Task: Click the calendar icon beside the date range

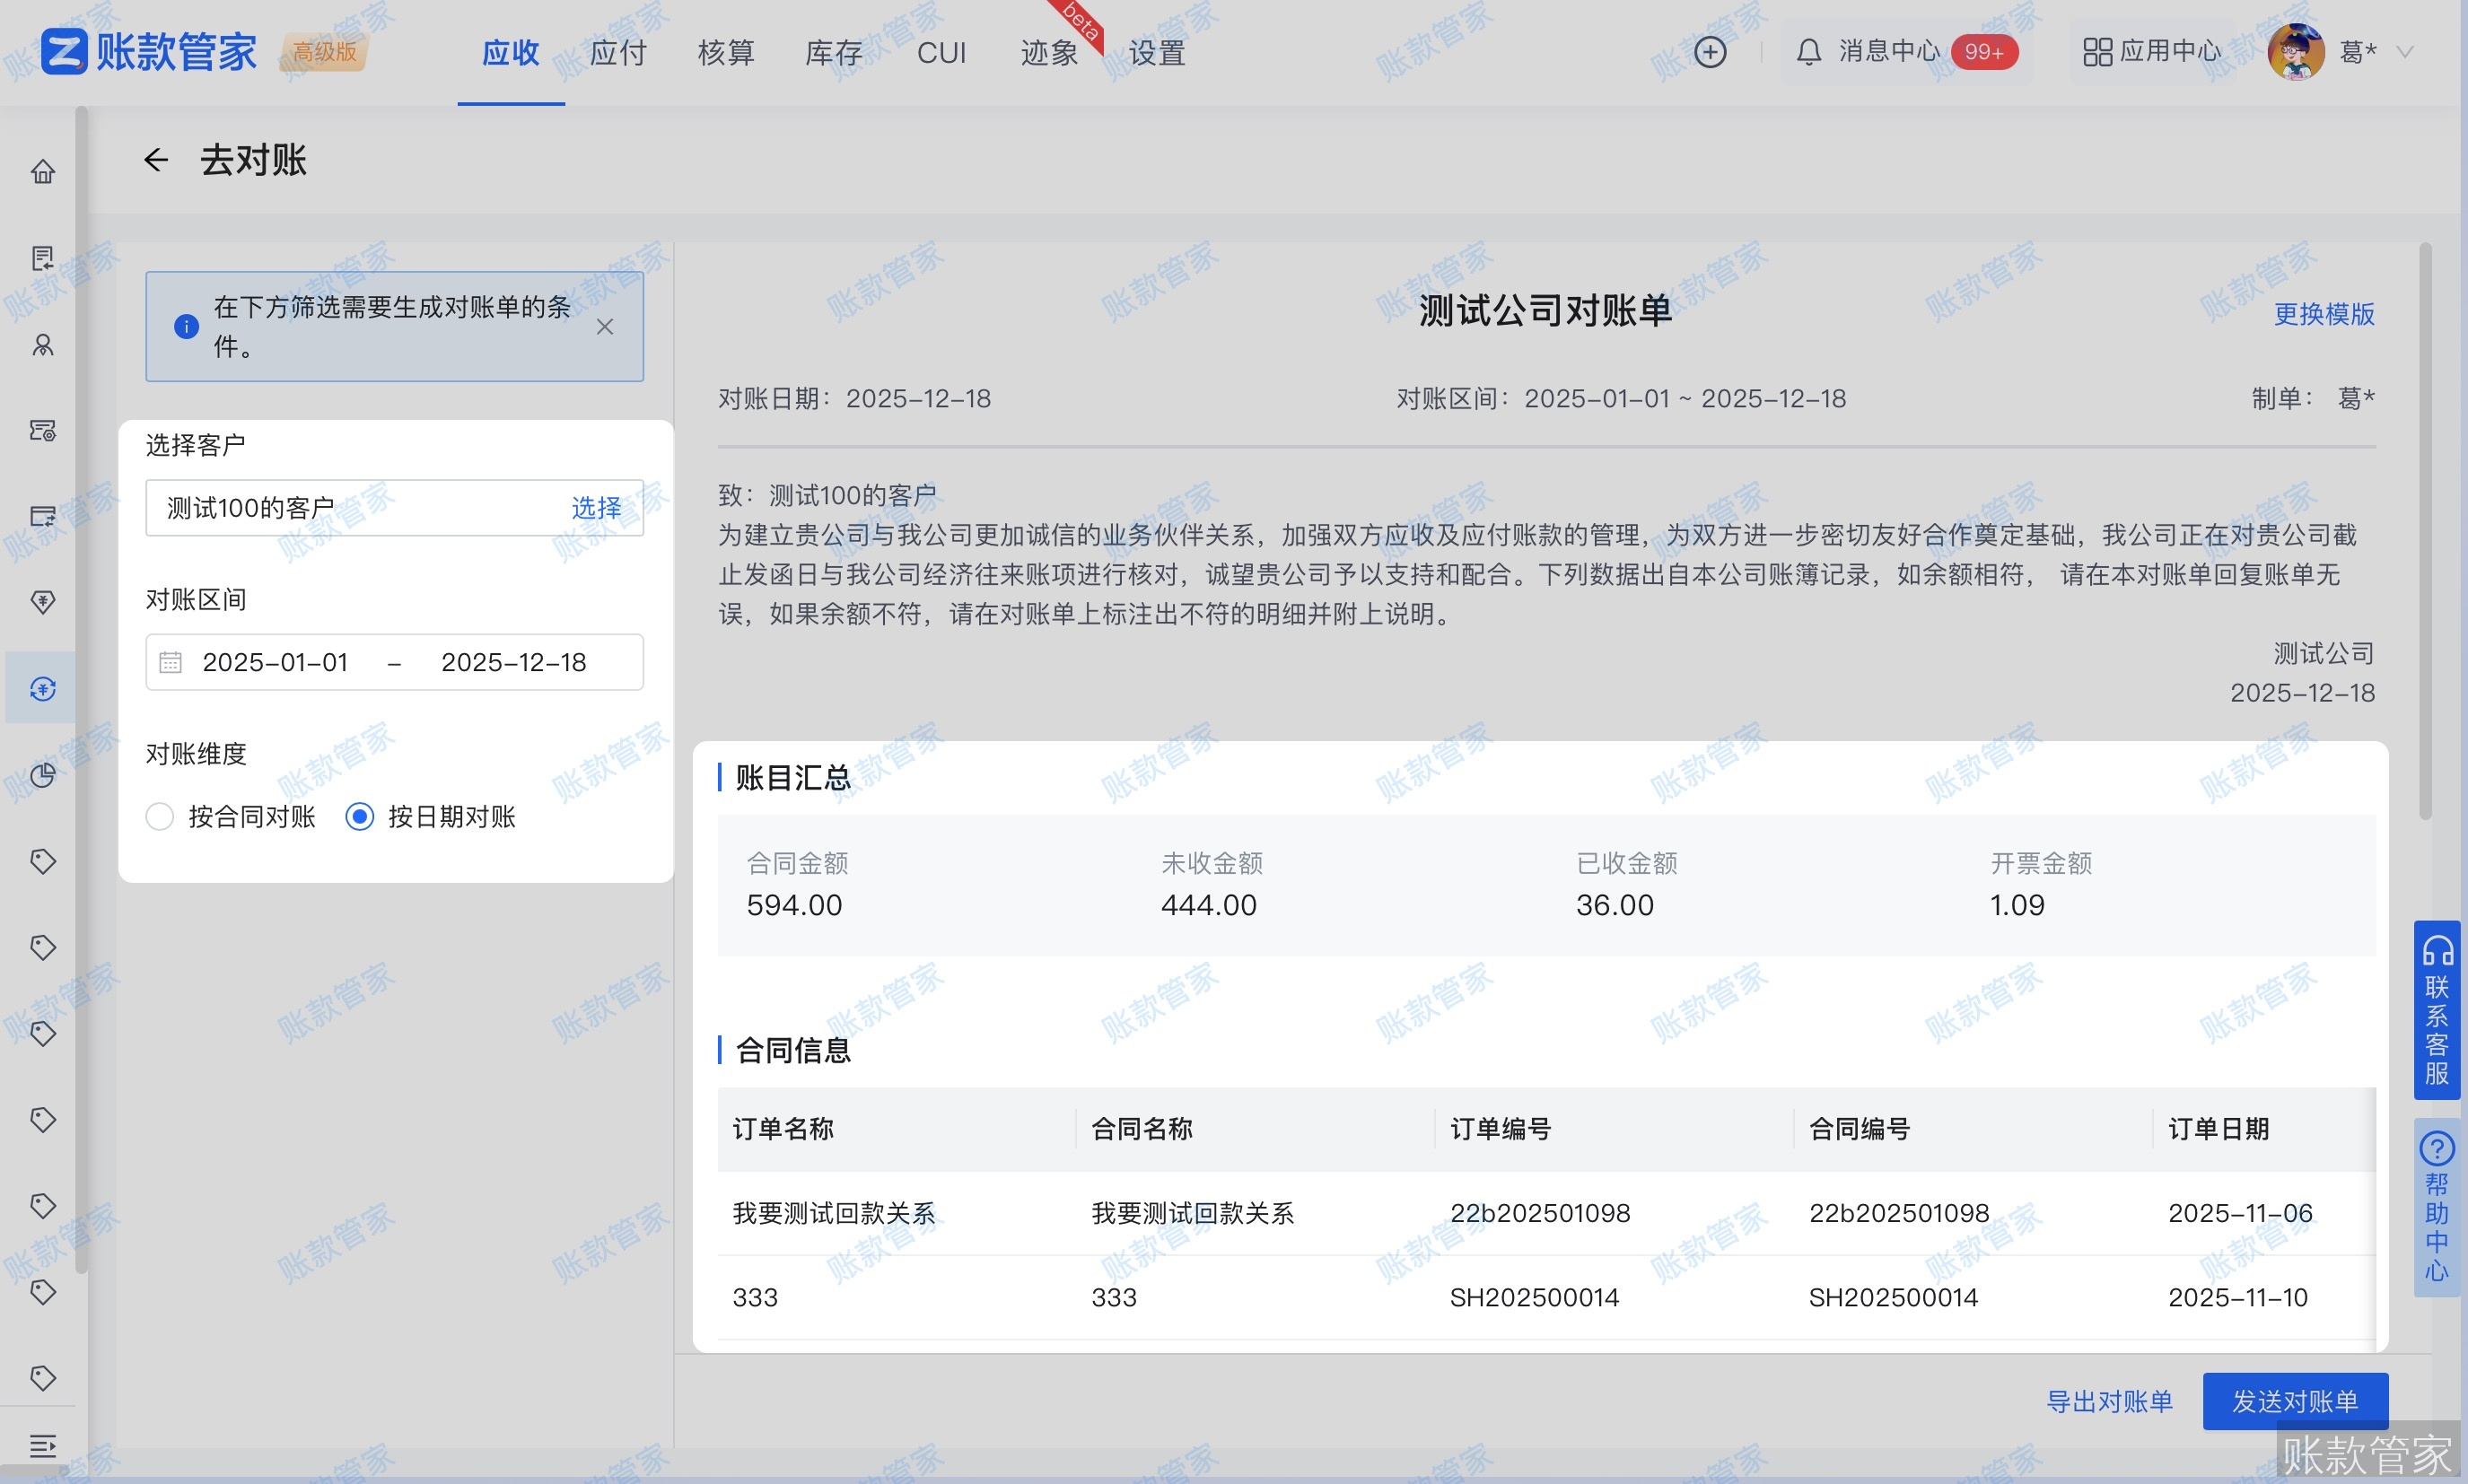Action: click(170, 661)
